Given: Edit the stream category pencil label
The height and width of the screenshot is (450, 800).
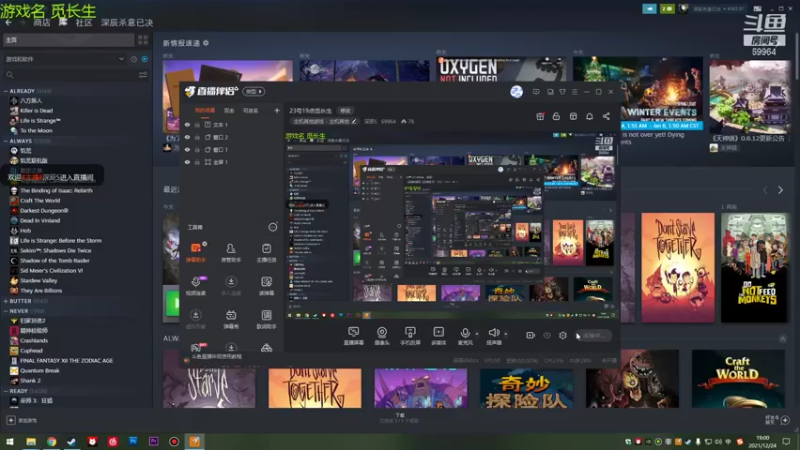Looking at the screenshot, I should 324,121.
